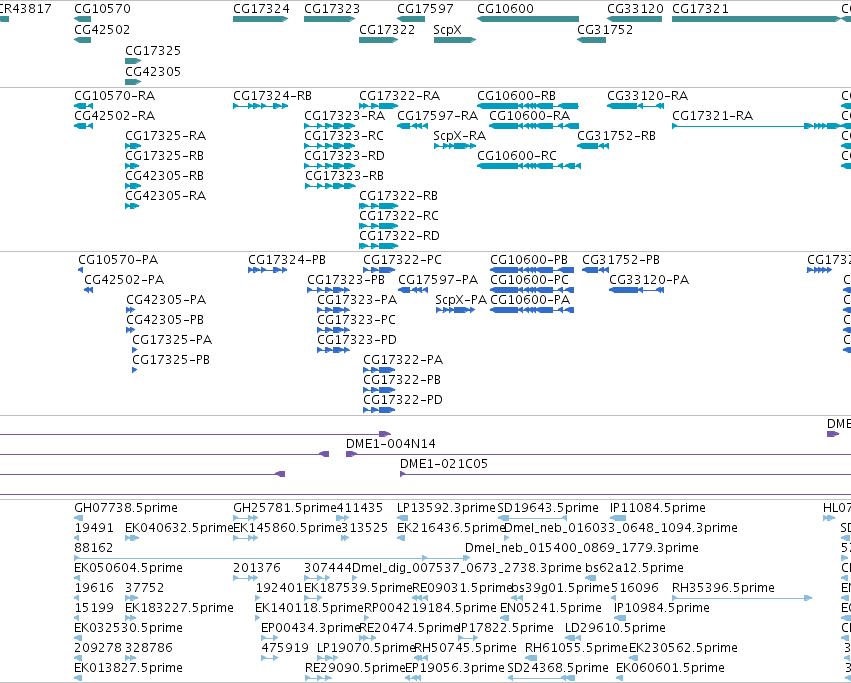Click the CG42502 gene label

click(x=102, y=29)
